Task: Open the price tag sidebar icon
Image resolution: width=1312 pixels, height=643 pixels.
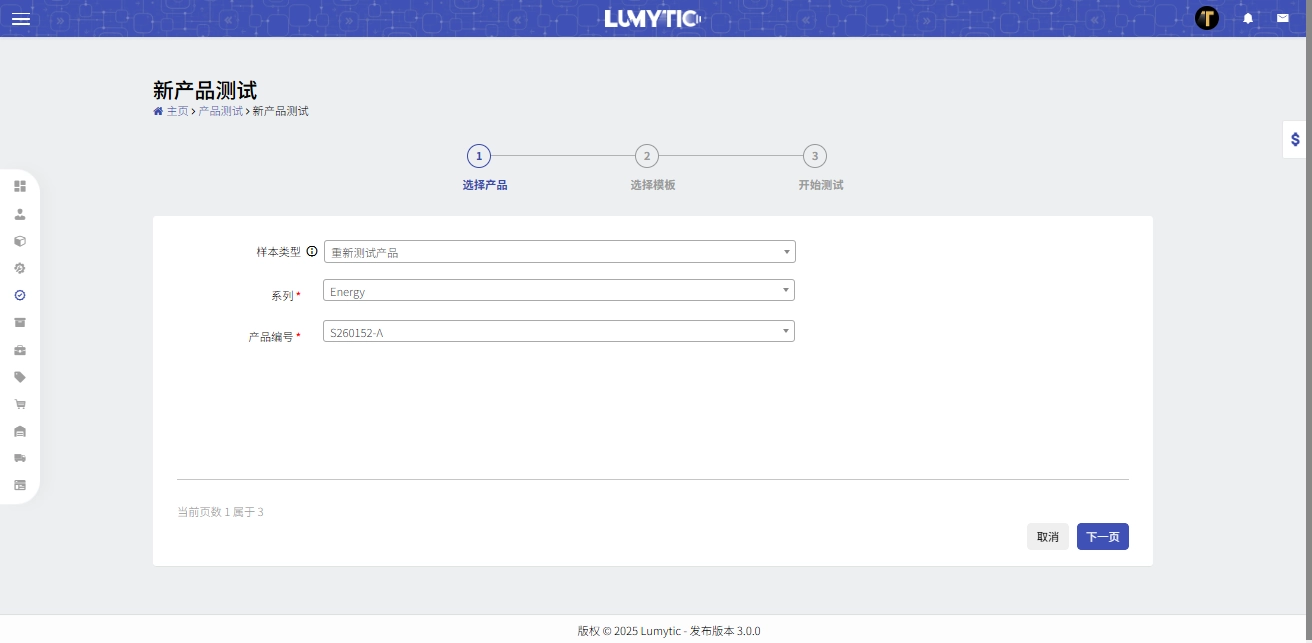Action: coord(20,377)
